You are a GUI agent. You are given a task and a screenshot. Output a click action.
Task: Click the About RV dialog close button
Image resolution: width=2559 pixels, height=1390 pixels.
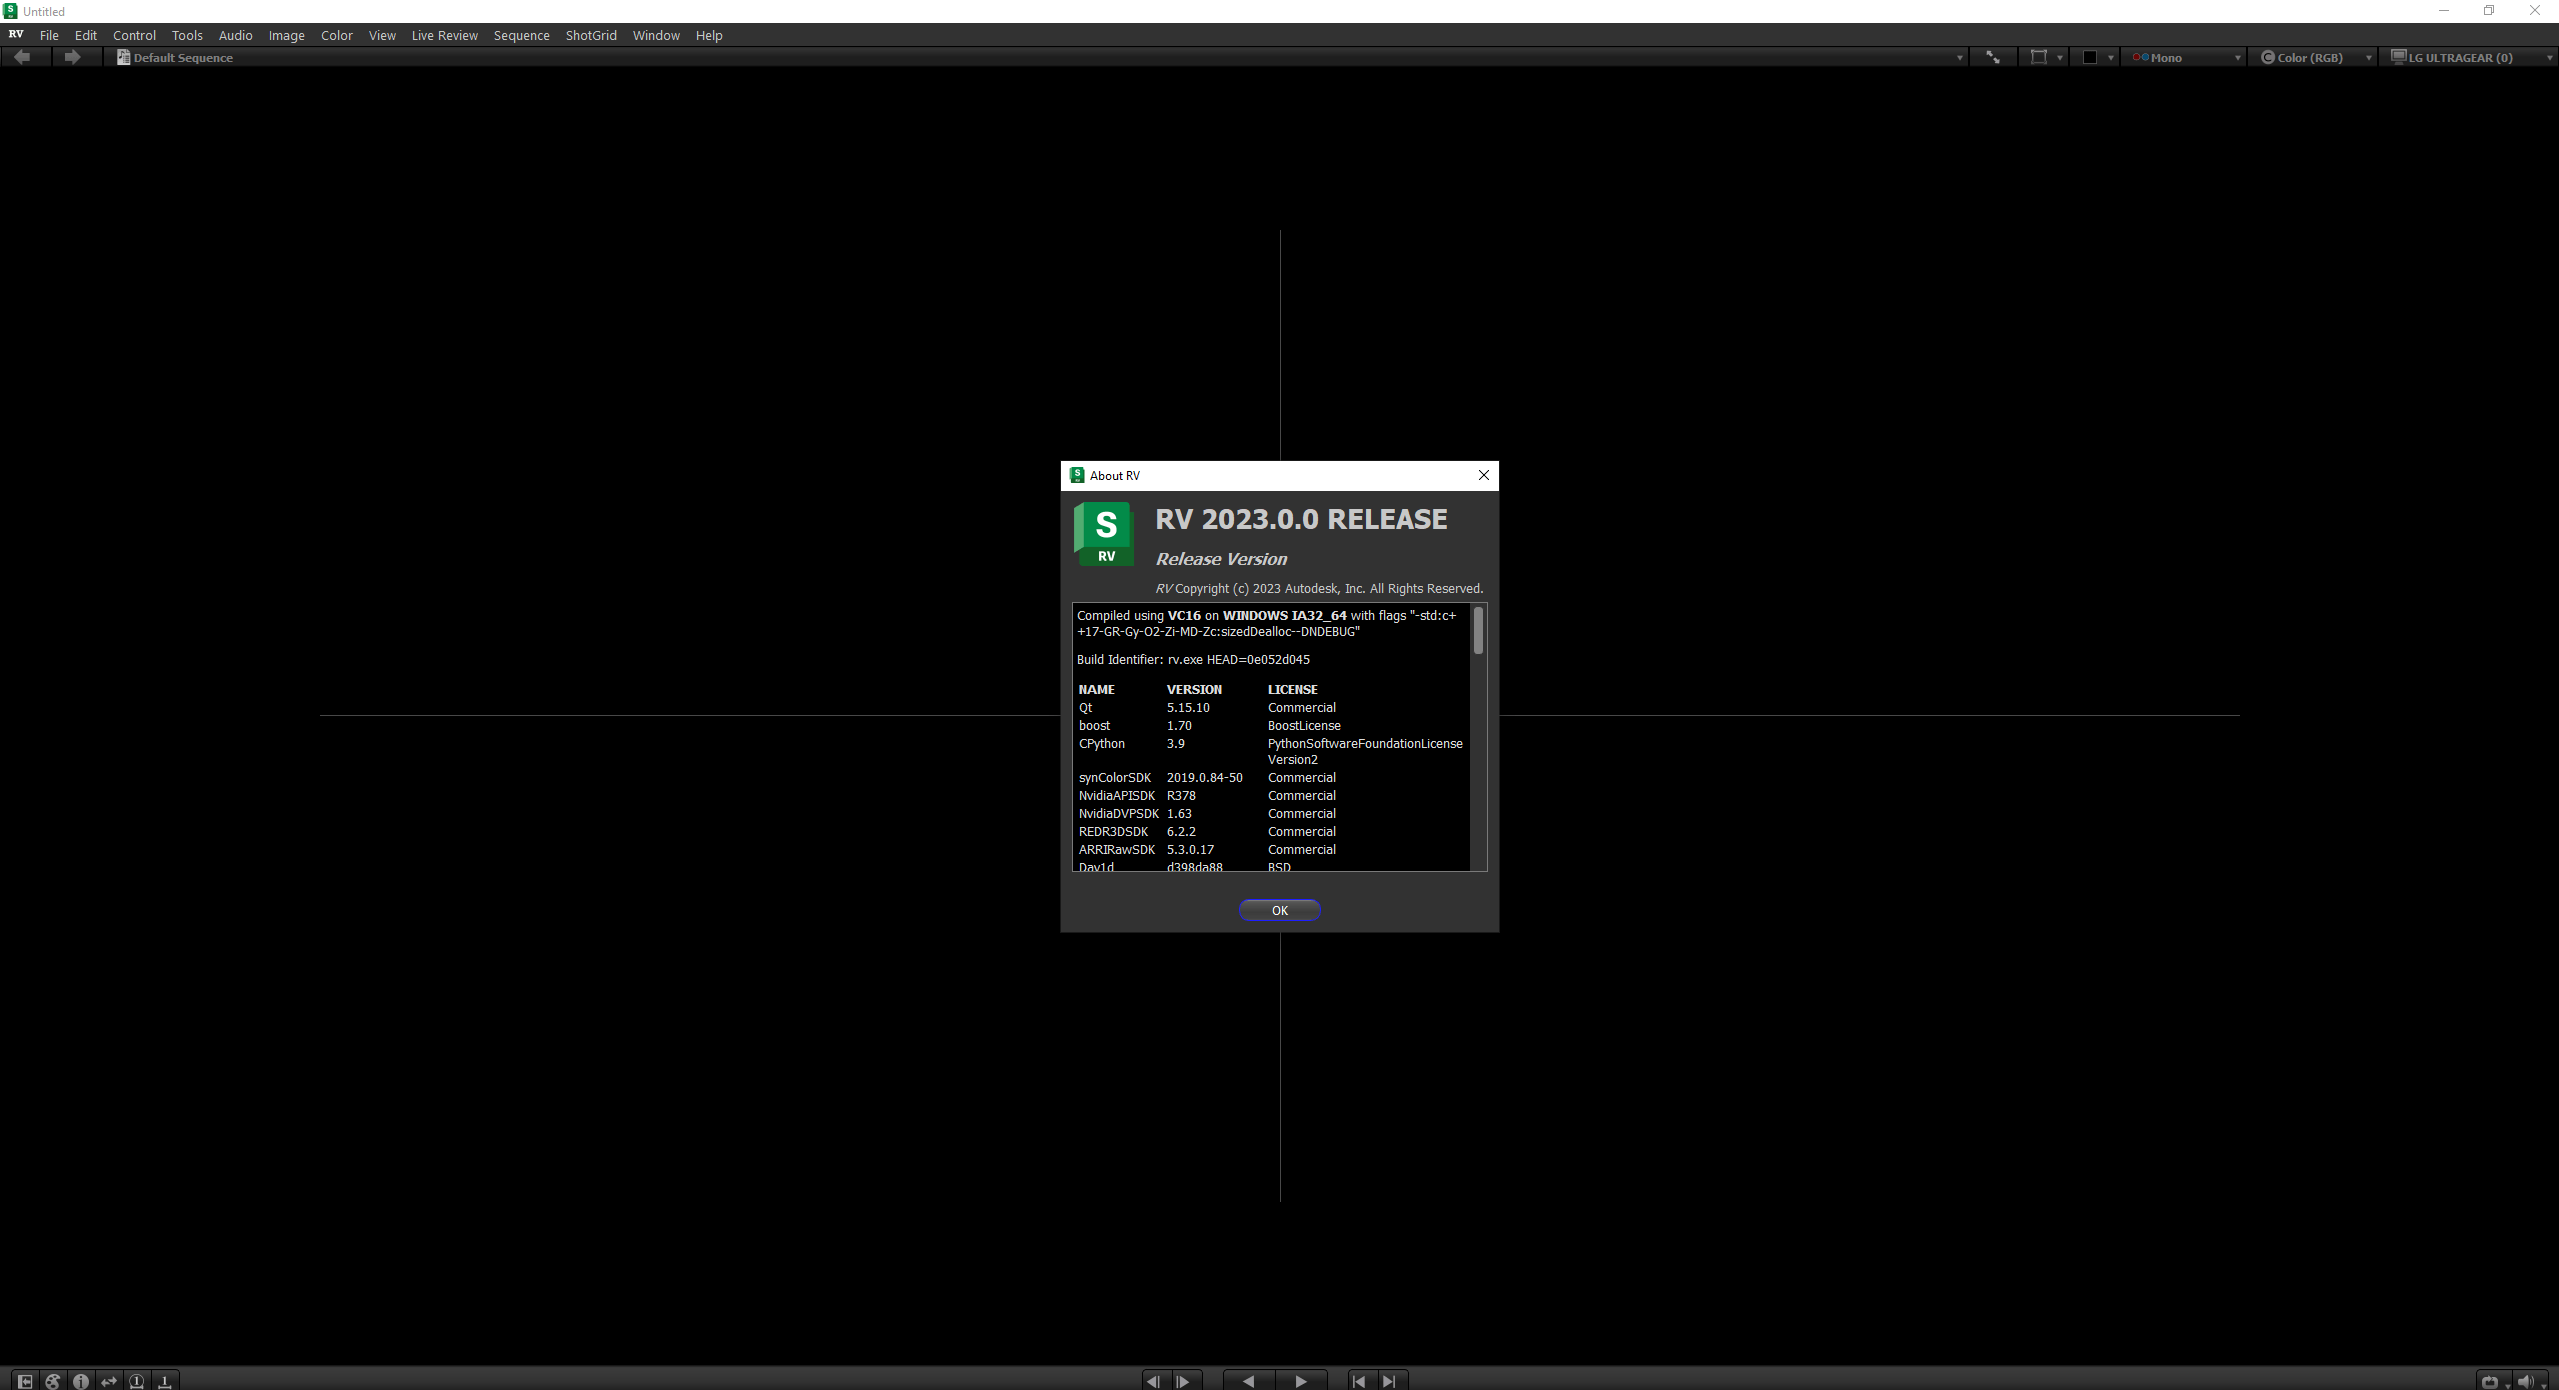(1484, 476)
